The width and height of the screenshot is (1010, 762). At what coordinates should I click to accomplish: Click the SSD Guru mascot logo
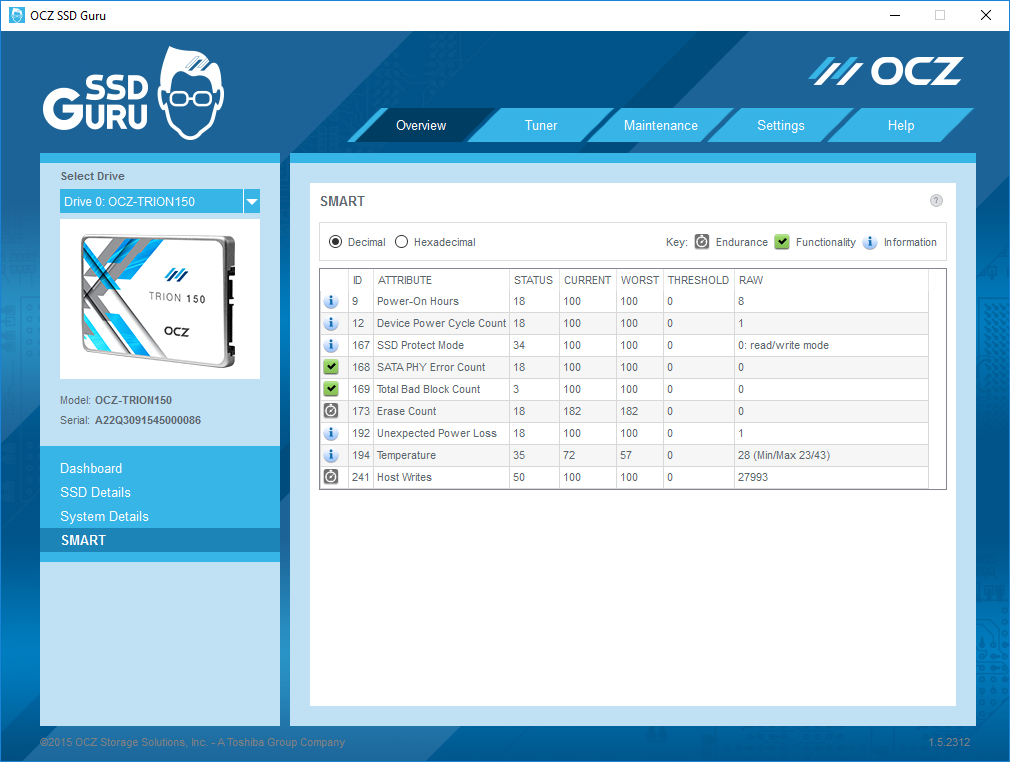(x=134, y=93)
